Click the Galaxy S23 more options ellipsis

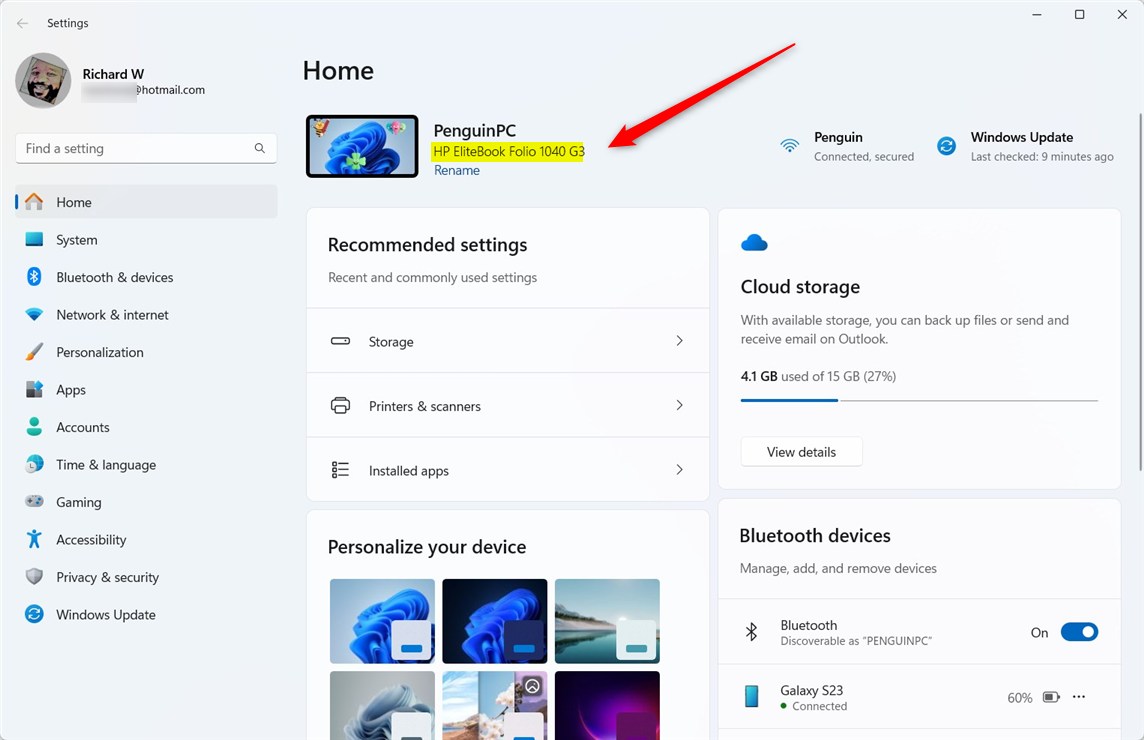pos(1077,697)
